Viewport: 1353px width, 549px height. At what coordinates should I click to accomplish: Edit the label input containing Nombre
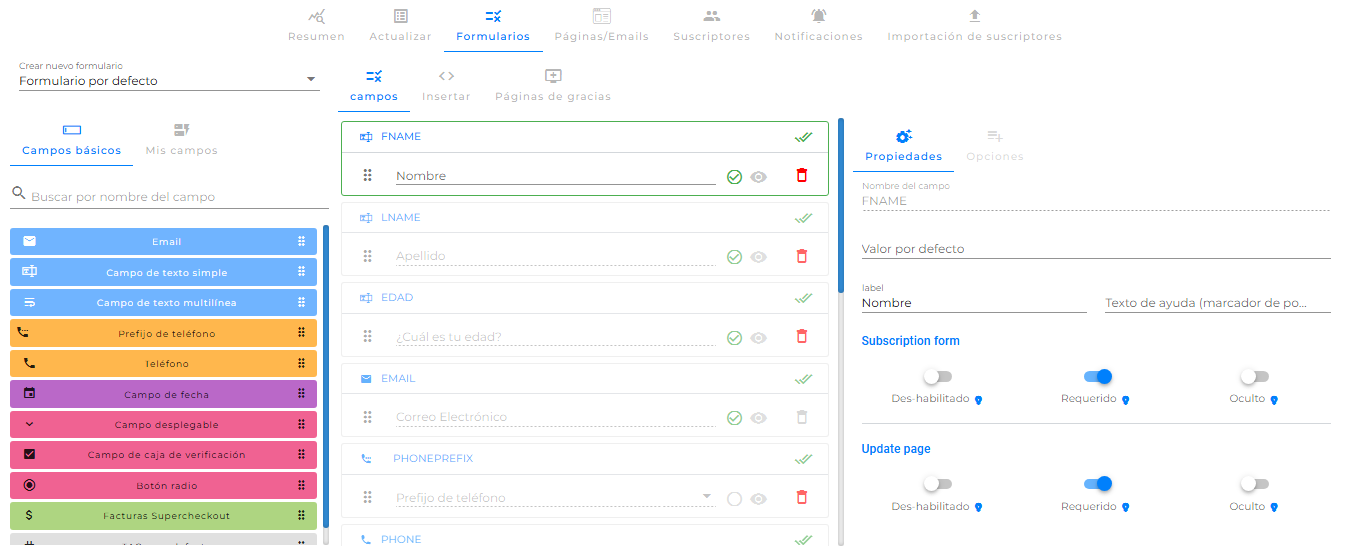(x=974, y=303)
